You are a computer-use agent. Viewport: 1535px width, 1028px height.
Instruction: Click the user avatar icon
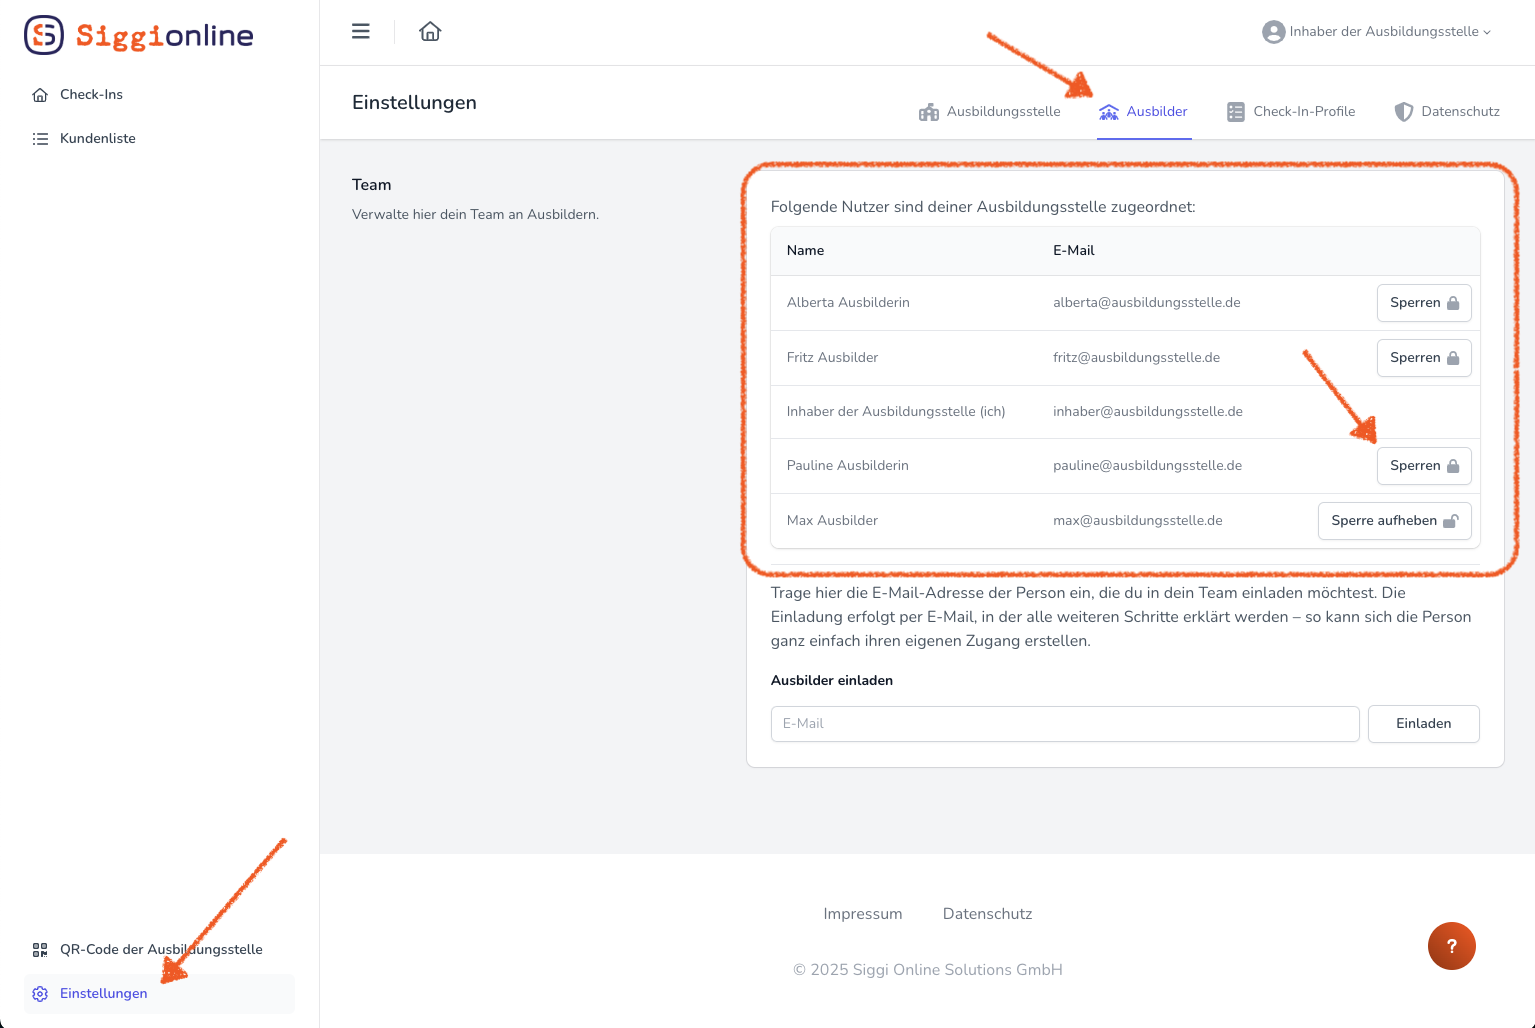pyautogui.click(x=1273, y=32)
